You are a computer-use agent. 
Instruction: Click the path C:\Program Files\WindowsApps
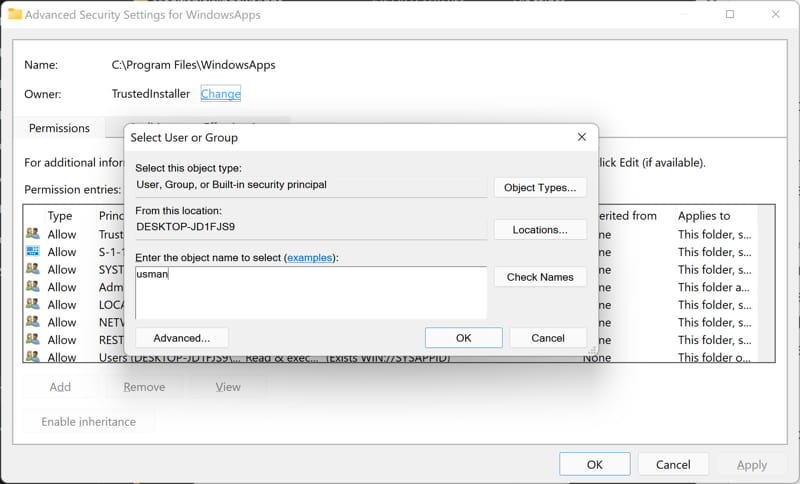(x=193, y=65)
